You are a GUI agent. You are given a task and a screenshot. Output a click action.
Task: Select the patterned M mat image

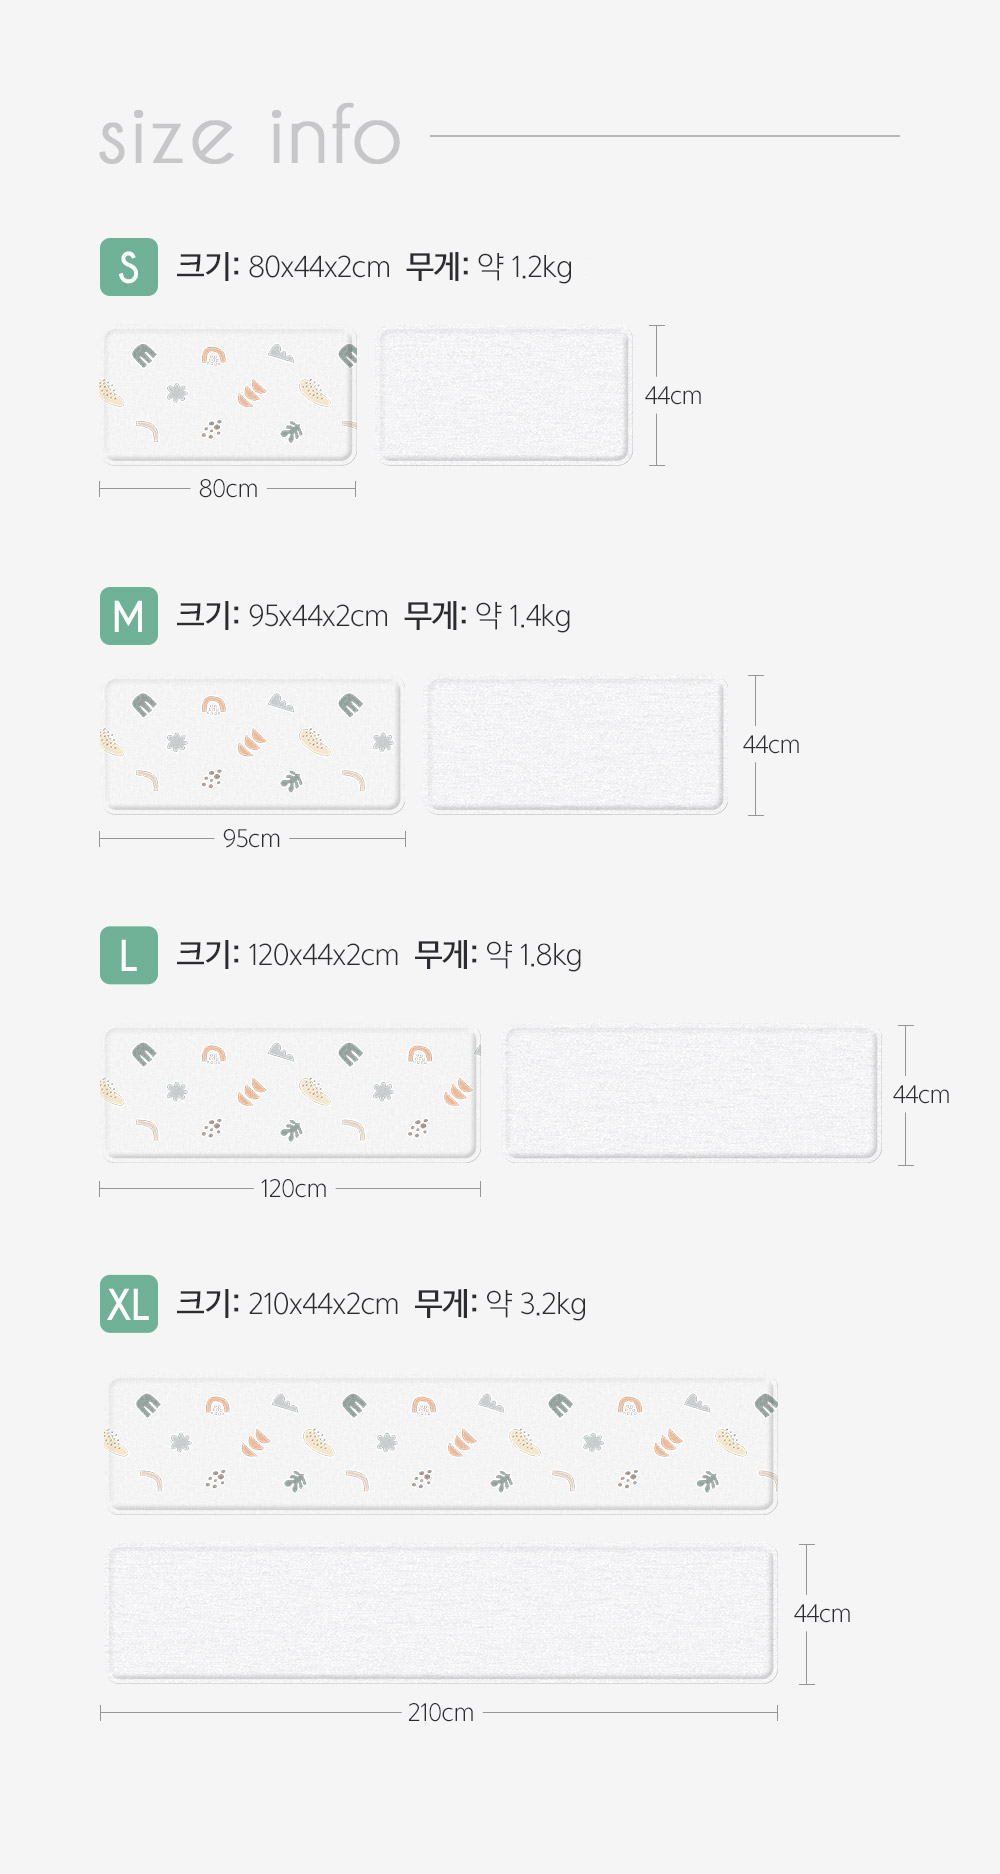click(x=253, y=746)
